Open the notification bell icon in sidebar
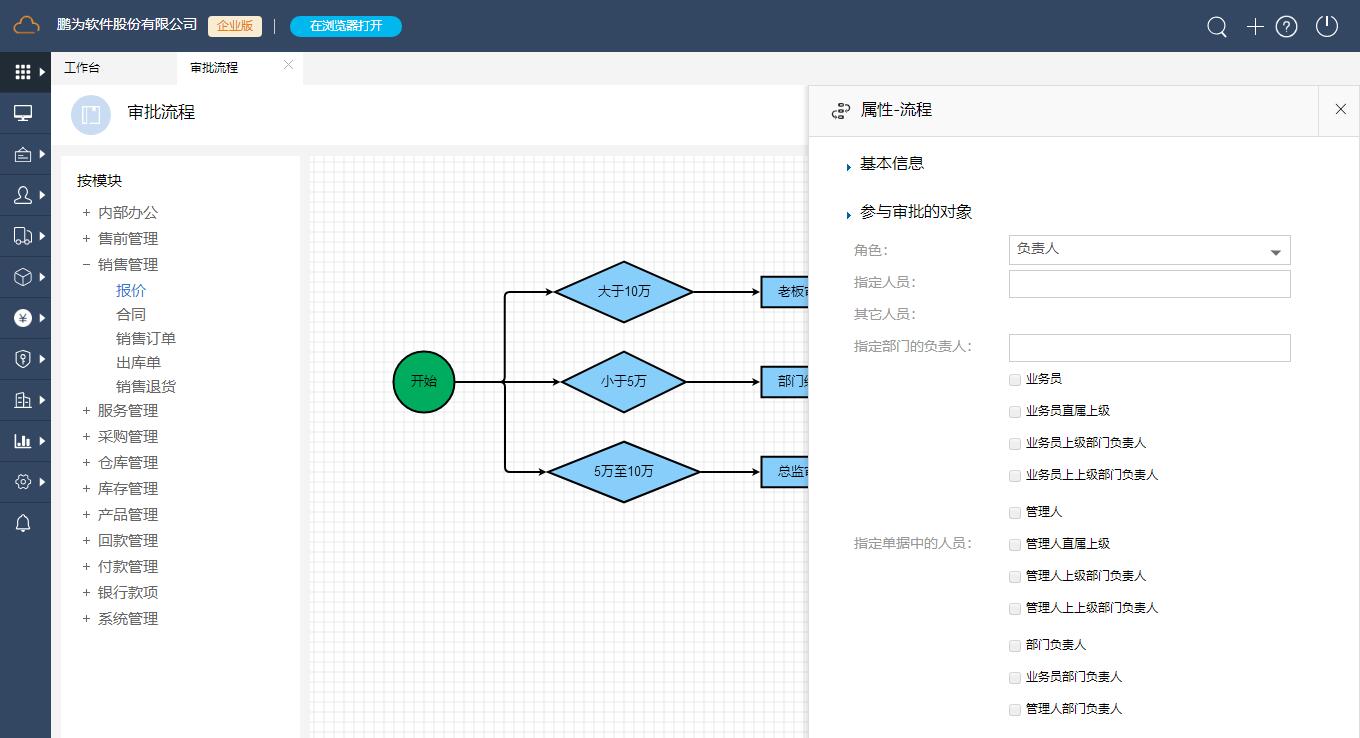The width and height of the screenshot is (1360, 738). [21, 523]
